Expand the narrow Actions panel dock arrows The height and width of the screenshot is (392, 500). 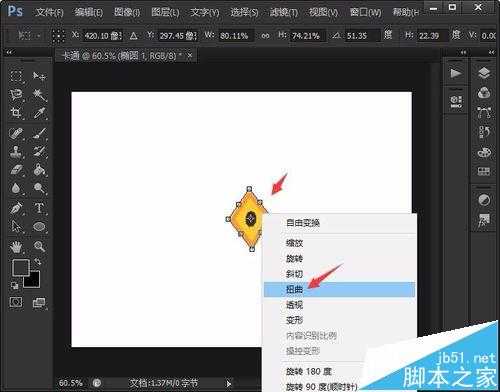(x=463, y=52)
